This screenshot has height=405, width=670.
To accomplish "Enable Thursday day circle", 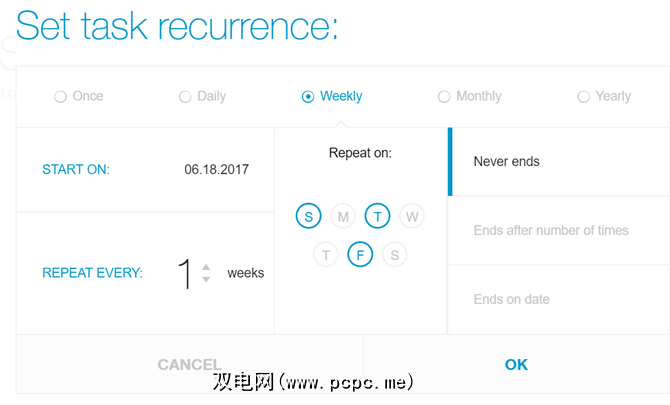I will 326,255.
